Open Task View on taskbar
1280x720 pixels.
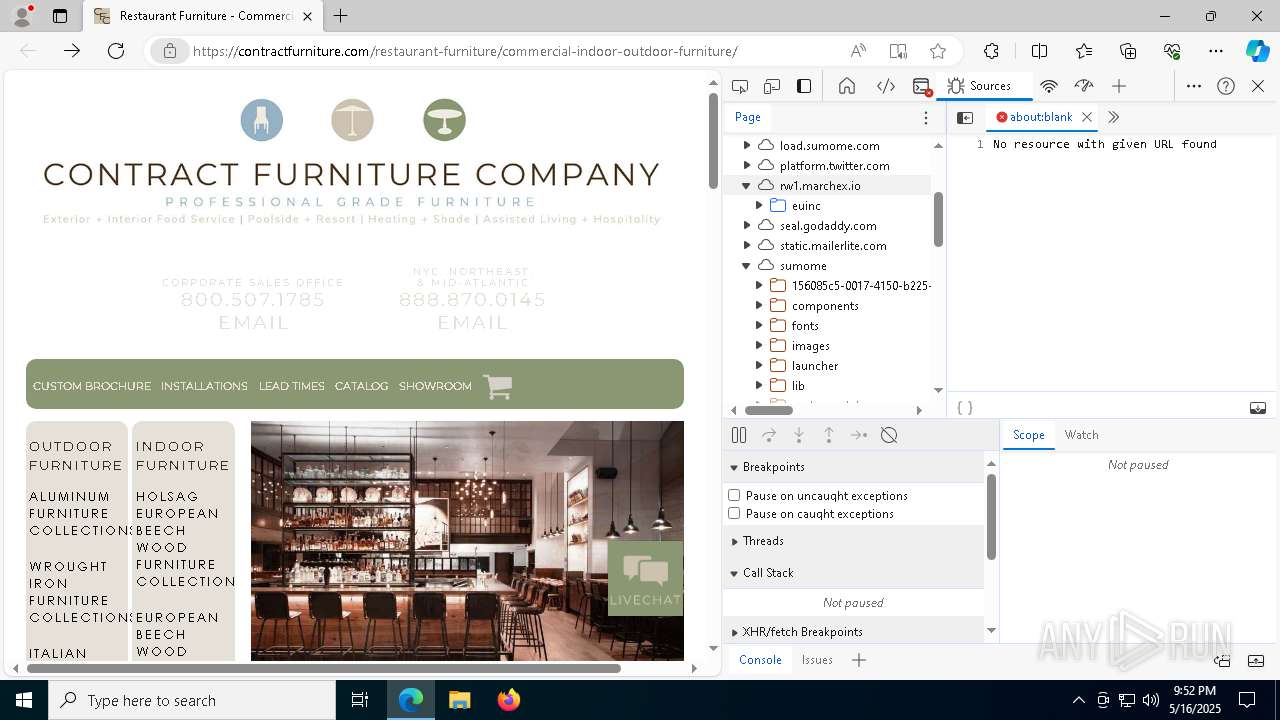coord(360,700)
